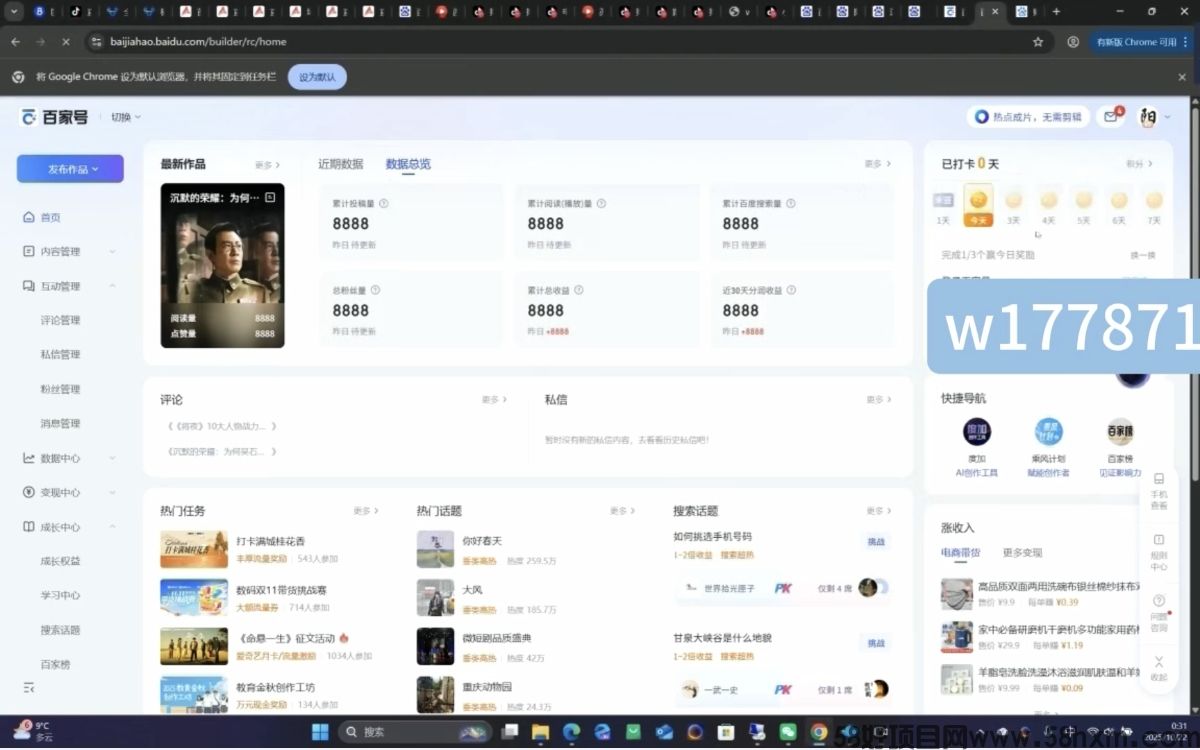Image resolution: width=1200 pixels, height=750 pixels.
Task: Click the user avatar in header
Action: pos(1148,117)
